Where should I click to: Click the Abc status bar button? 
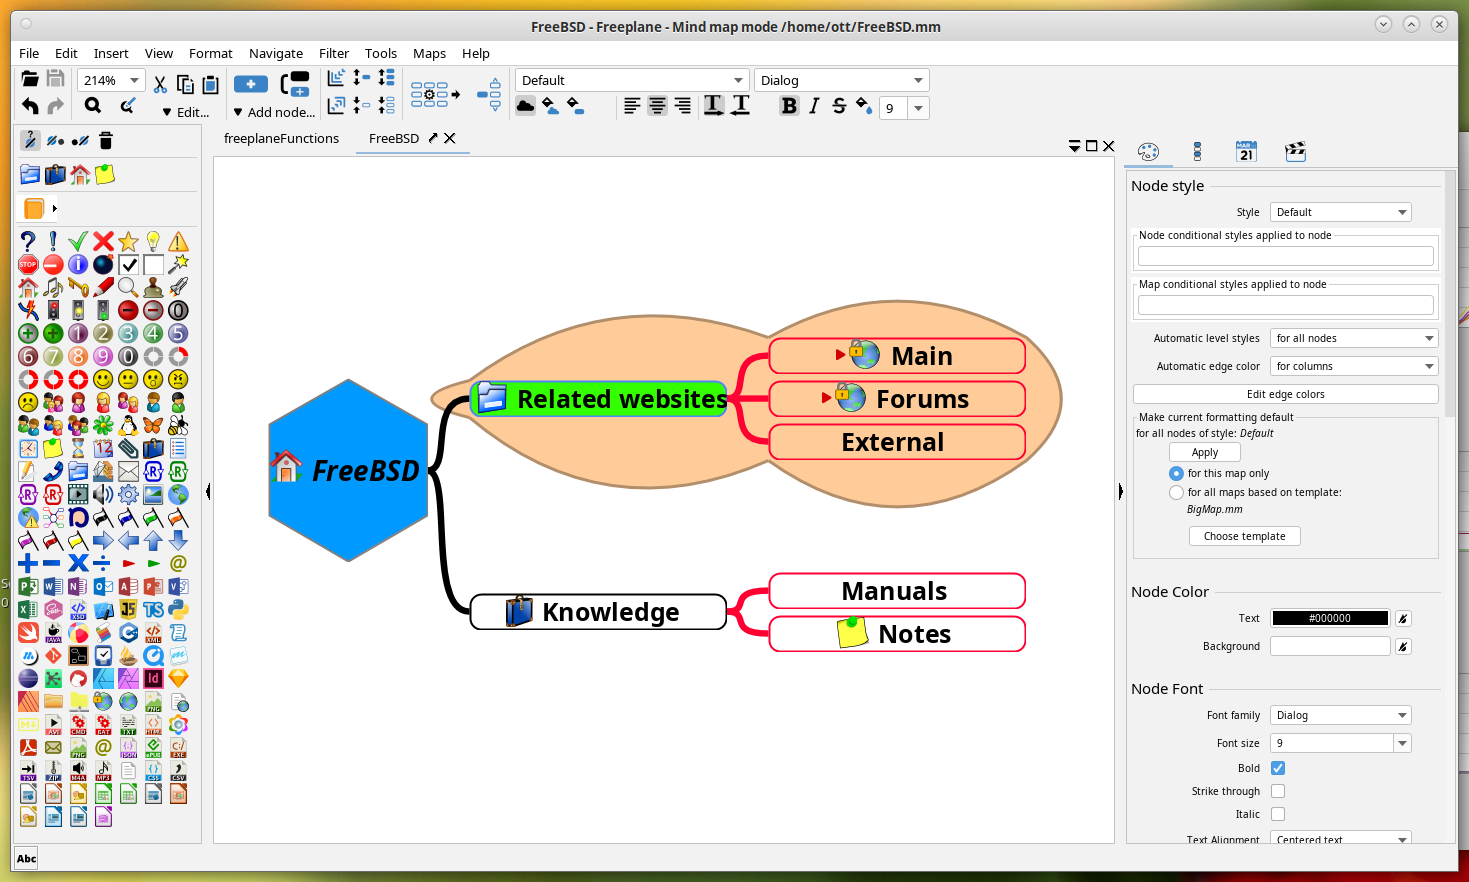click(x=26, y=858)
